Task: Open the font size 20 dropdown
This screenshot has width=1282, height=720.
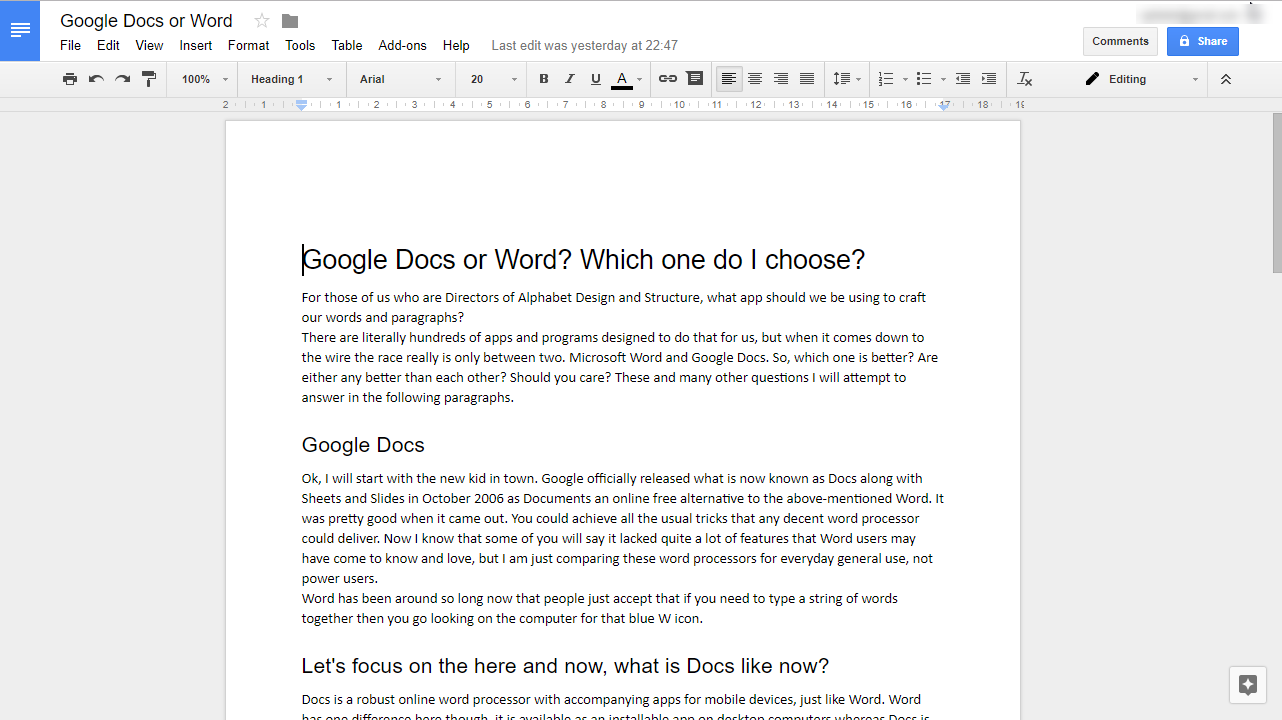Action: click(x=493, y=79)
